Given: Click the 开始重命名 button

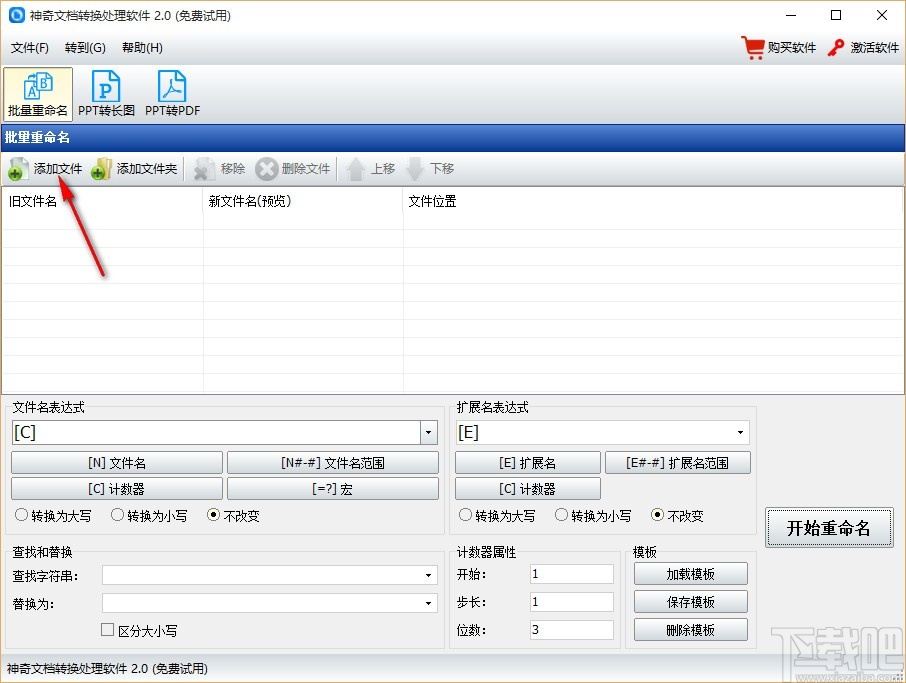Looking at the screenshot, I should click(829, 528).
